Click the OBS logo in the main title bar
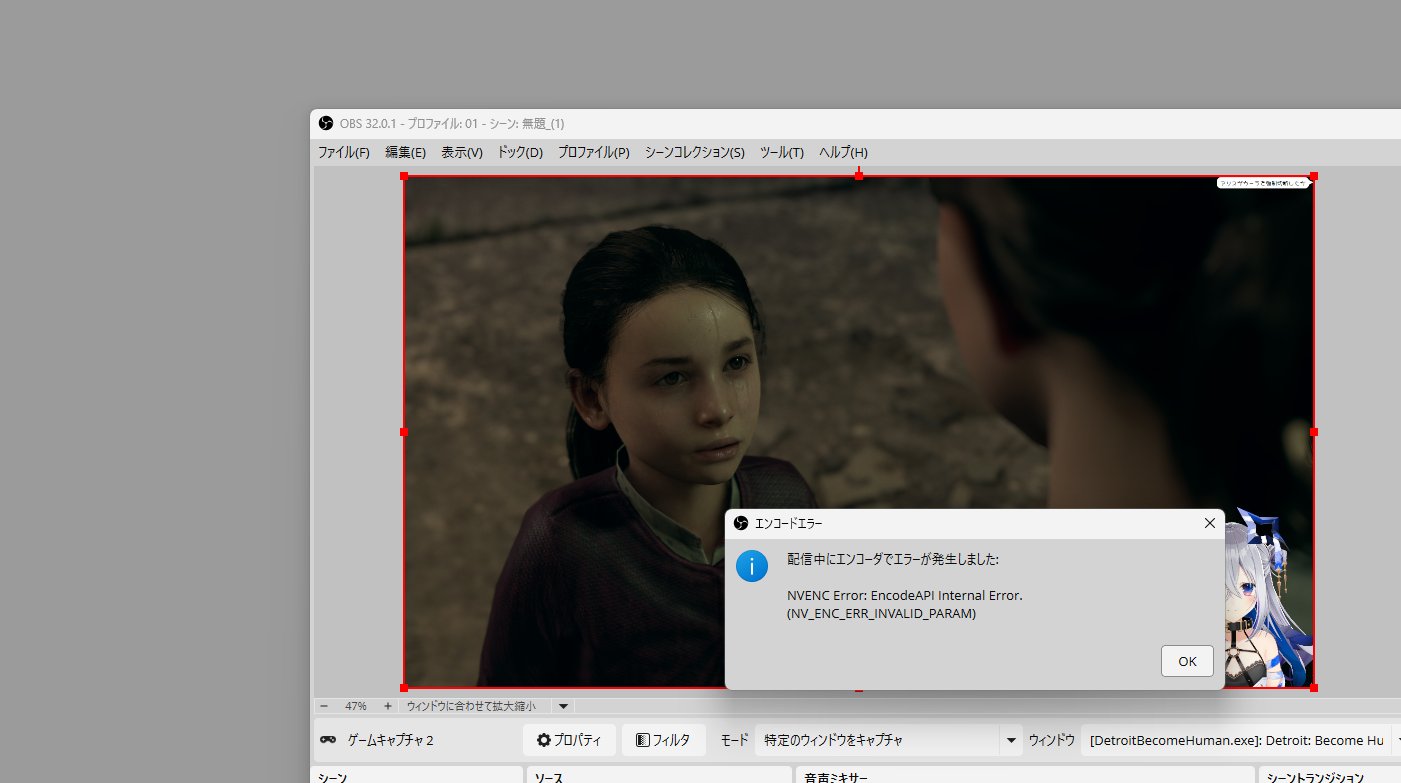1401x783 pixels. [326, 123]
